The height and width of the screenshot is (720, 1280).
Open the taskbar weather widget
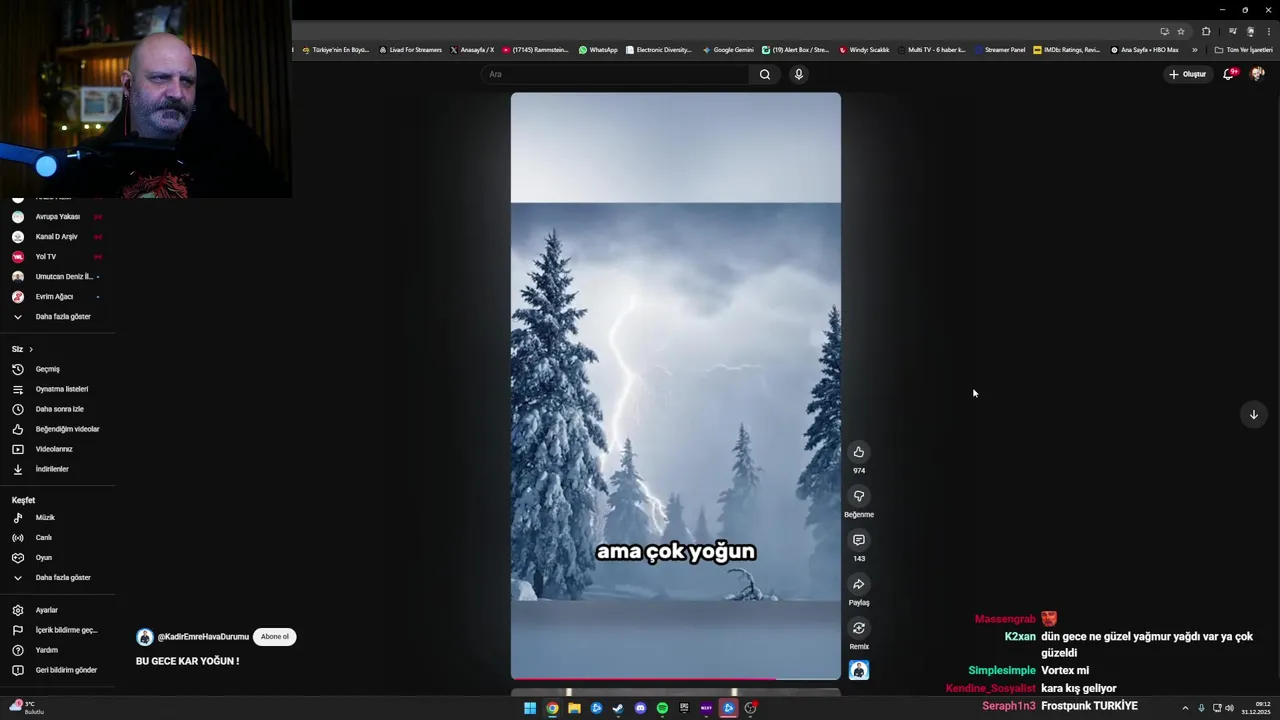click(27, 707)
